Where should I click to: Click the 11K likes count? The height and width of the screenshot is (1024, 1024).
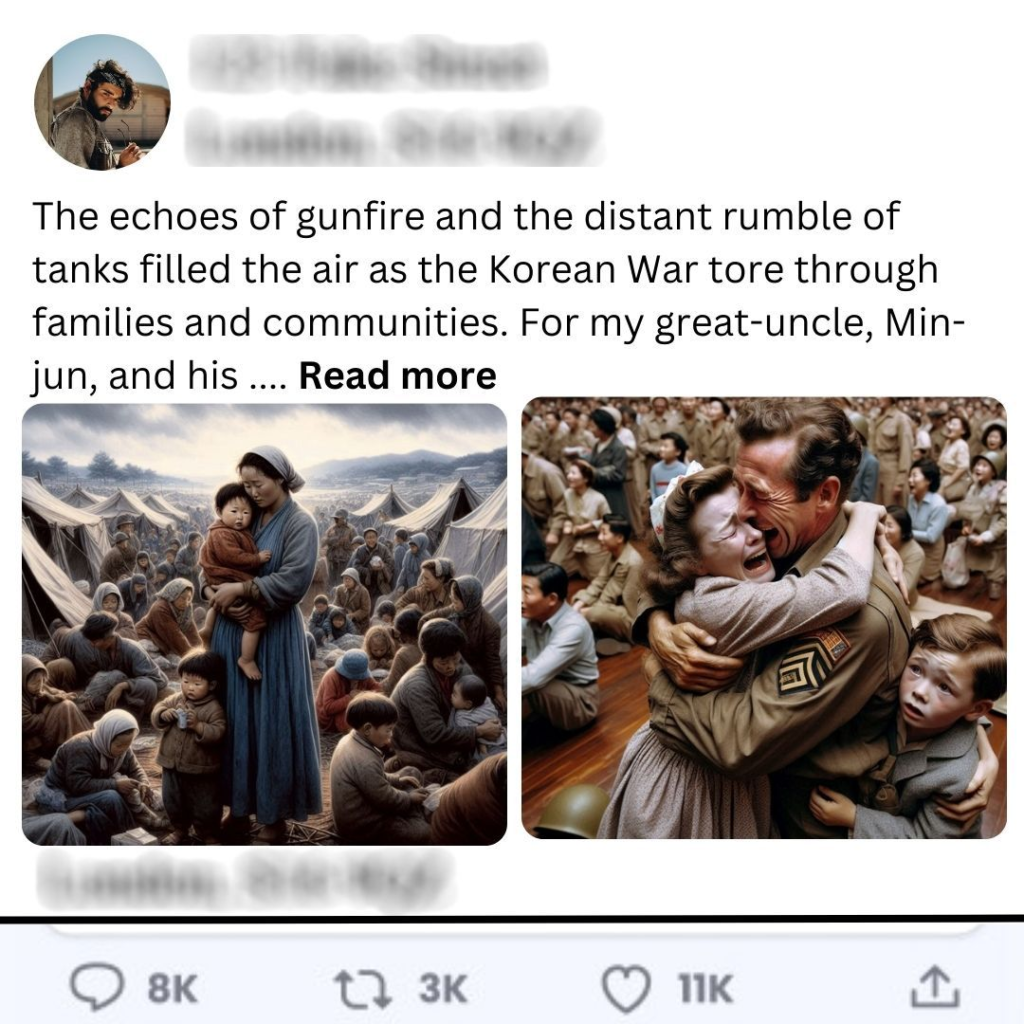click(705, 990)
